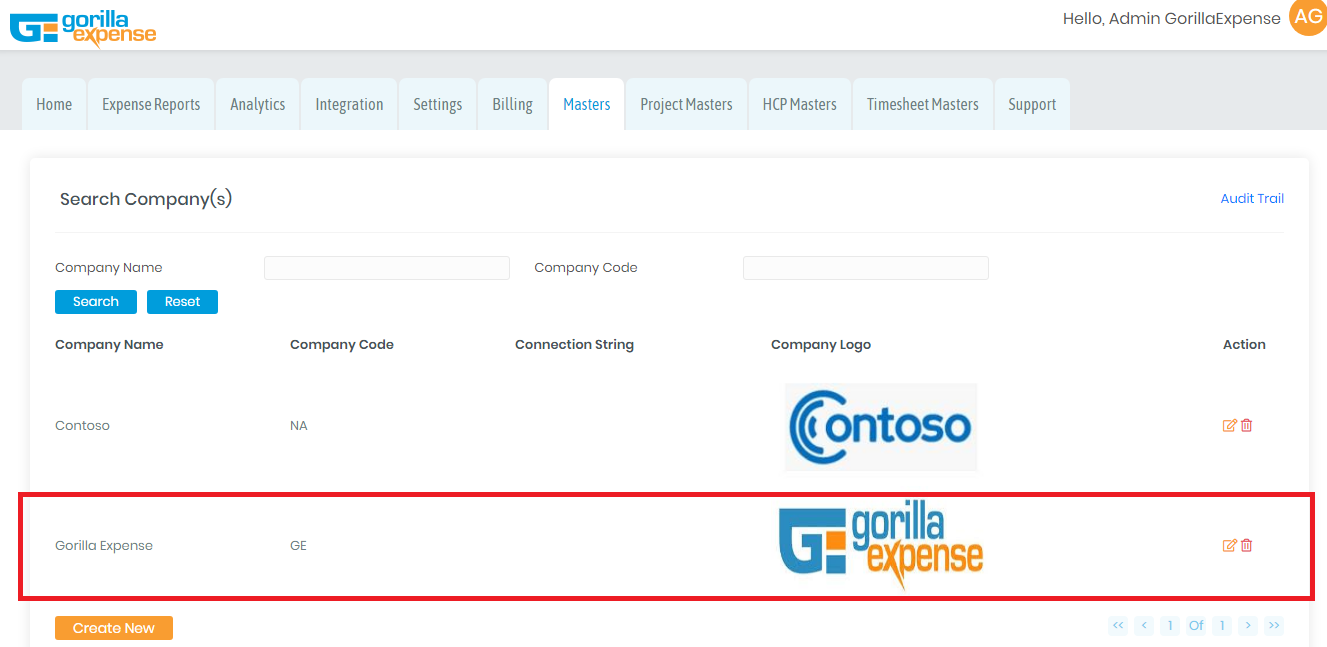Screen dimensions: 1327x647
Task: Edit the Gorilla Expense company row
Action: [1230, 545]
